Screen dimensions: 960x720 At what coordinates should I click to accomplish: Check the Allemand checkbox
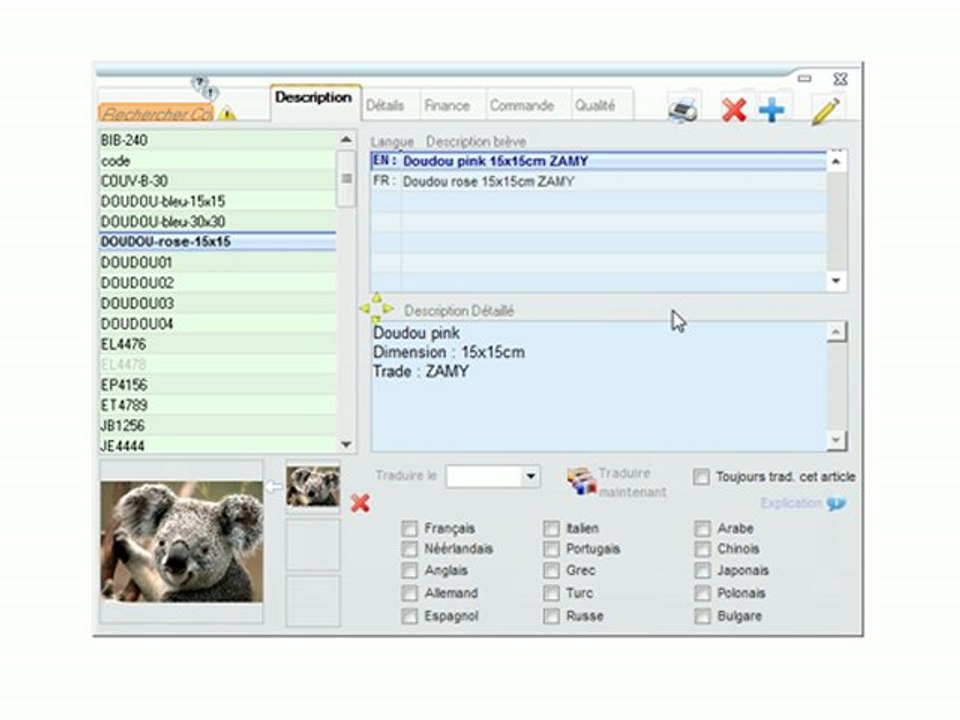(410, 593)
